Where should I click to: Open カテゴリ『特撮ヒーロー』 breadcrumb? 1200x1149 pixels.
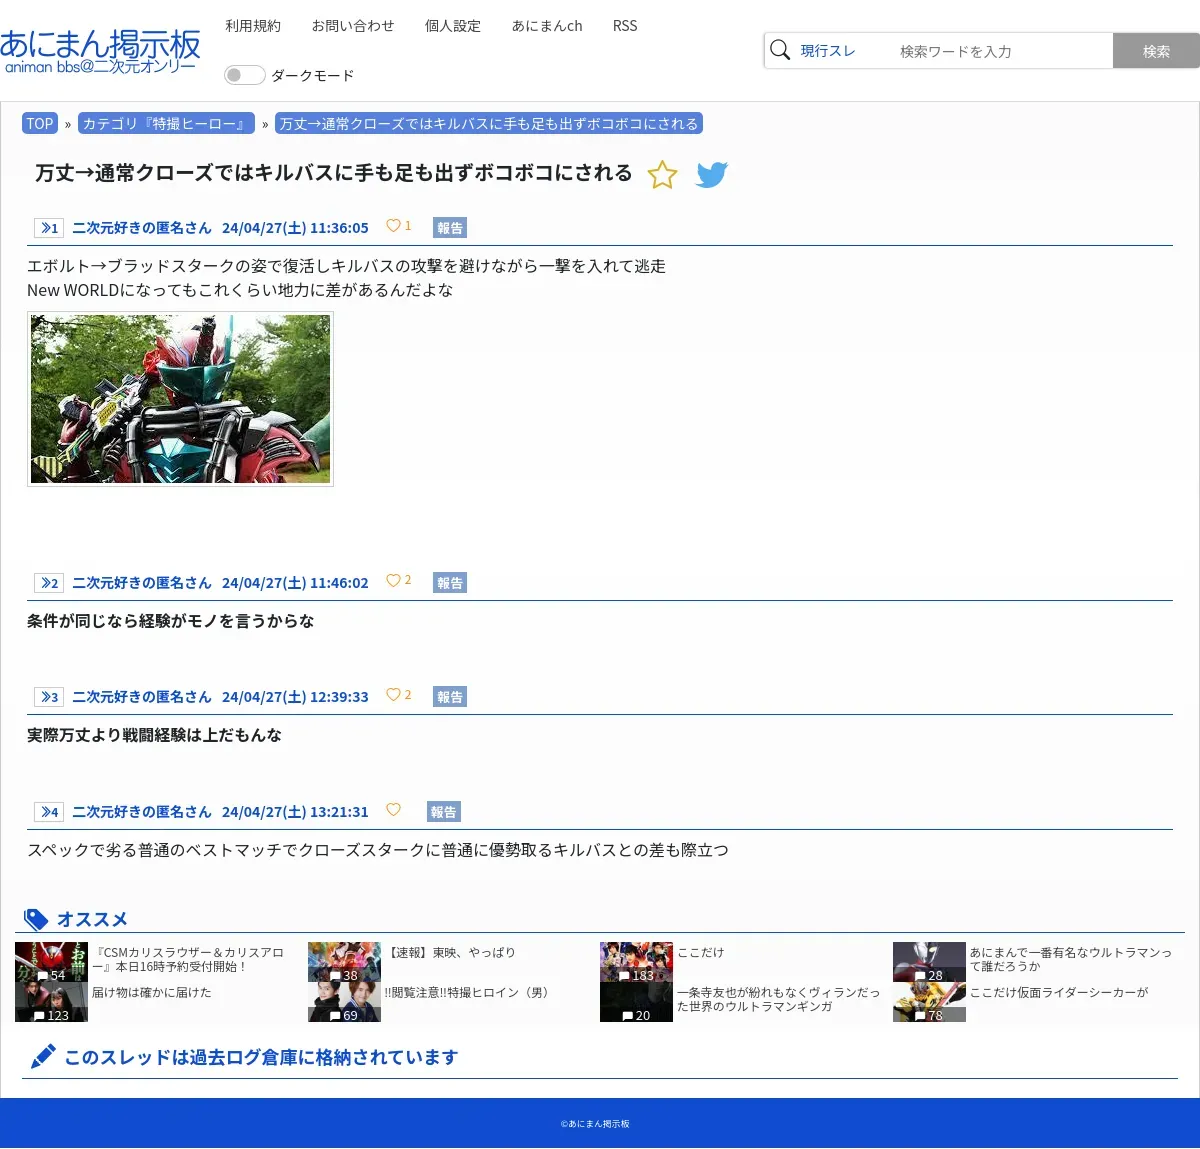pyautogui.click(x=166, y=124)
